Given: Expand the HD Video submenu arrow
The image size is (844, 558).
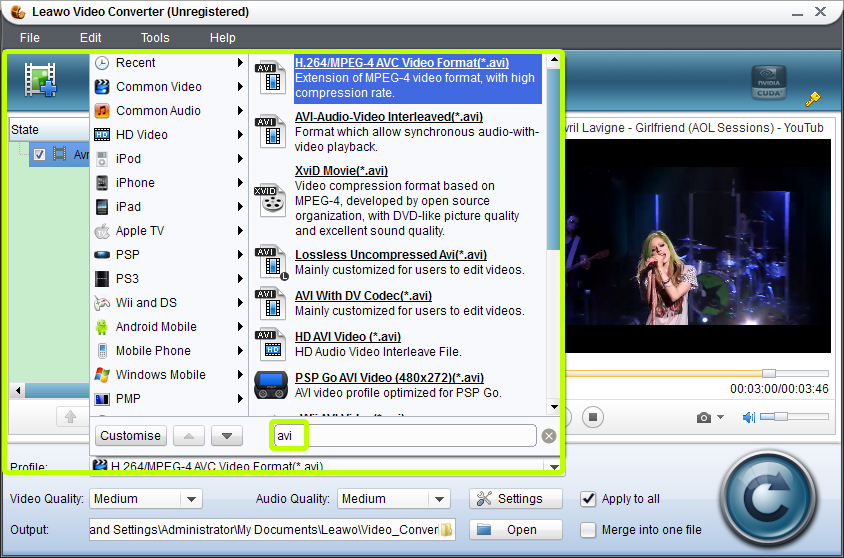Looking at the screenshot, I should tap(240, 135).
